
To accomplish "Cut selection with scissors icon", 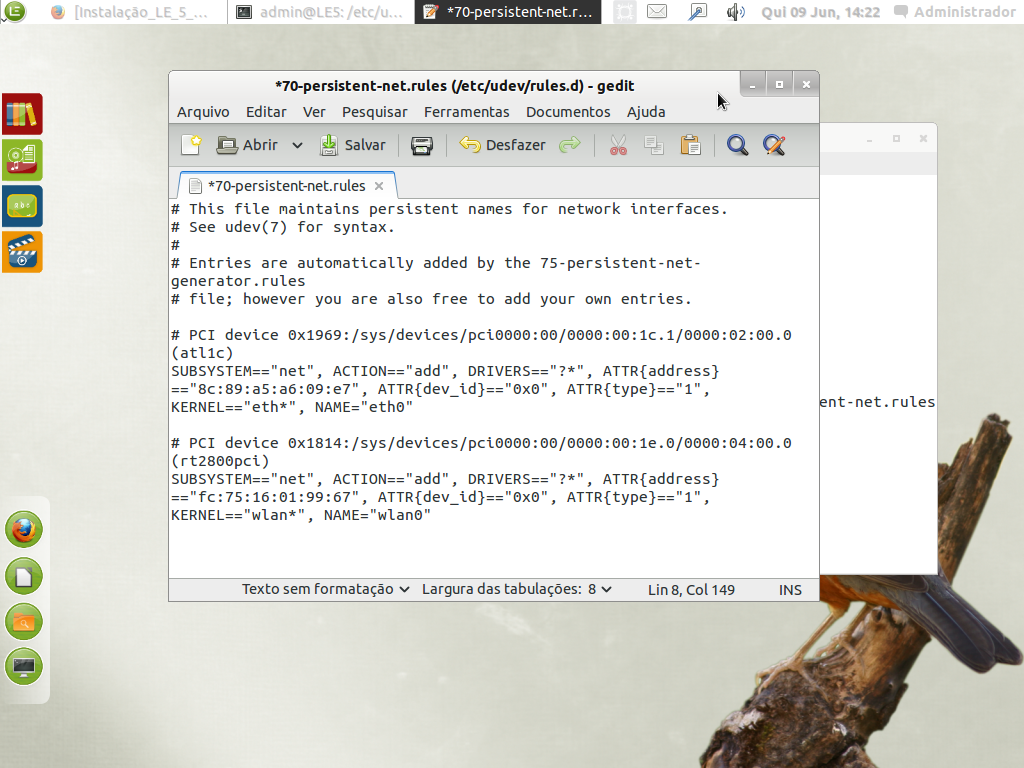I will [618, 145].
